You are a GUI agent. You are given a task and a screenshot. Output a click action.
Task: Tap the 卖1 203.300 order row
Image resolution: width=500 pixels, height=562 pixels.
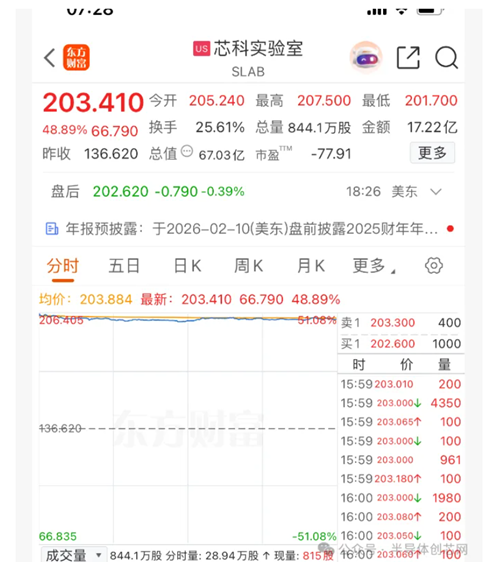(x=401, y=323)
